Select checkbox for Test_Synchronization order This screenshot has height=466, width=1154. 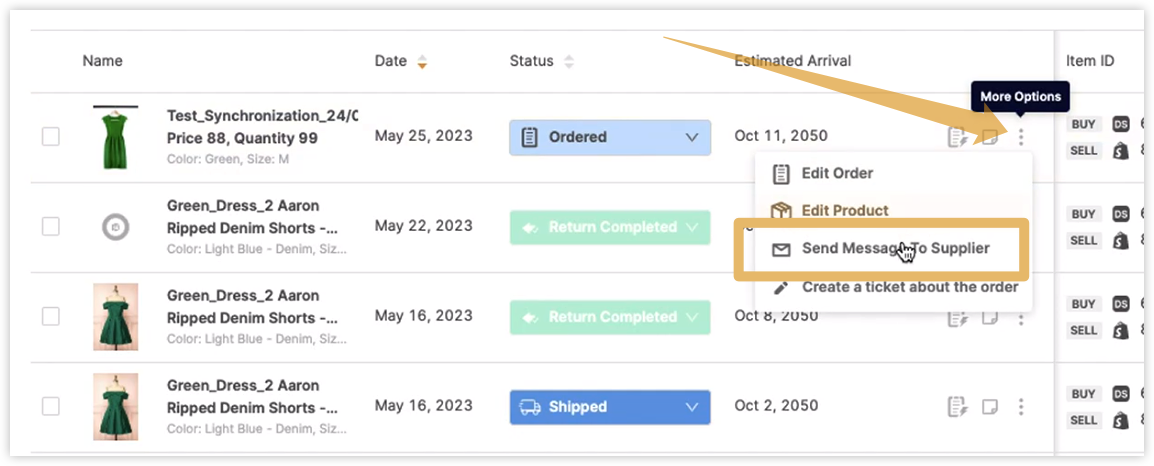[51, 137]
